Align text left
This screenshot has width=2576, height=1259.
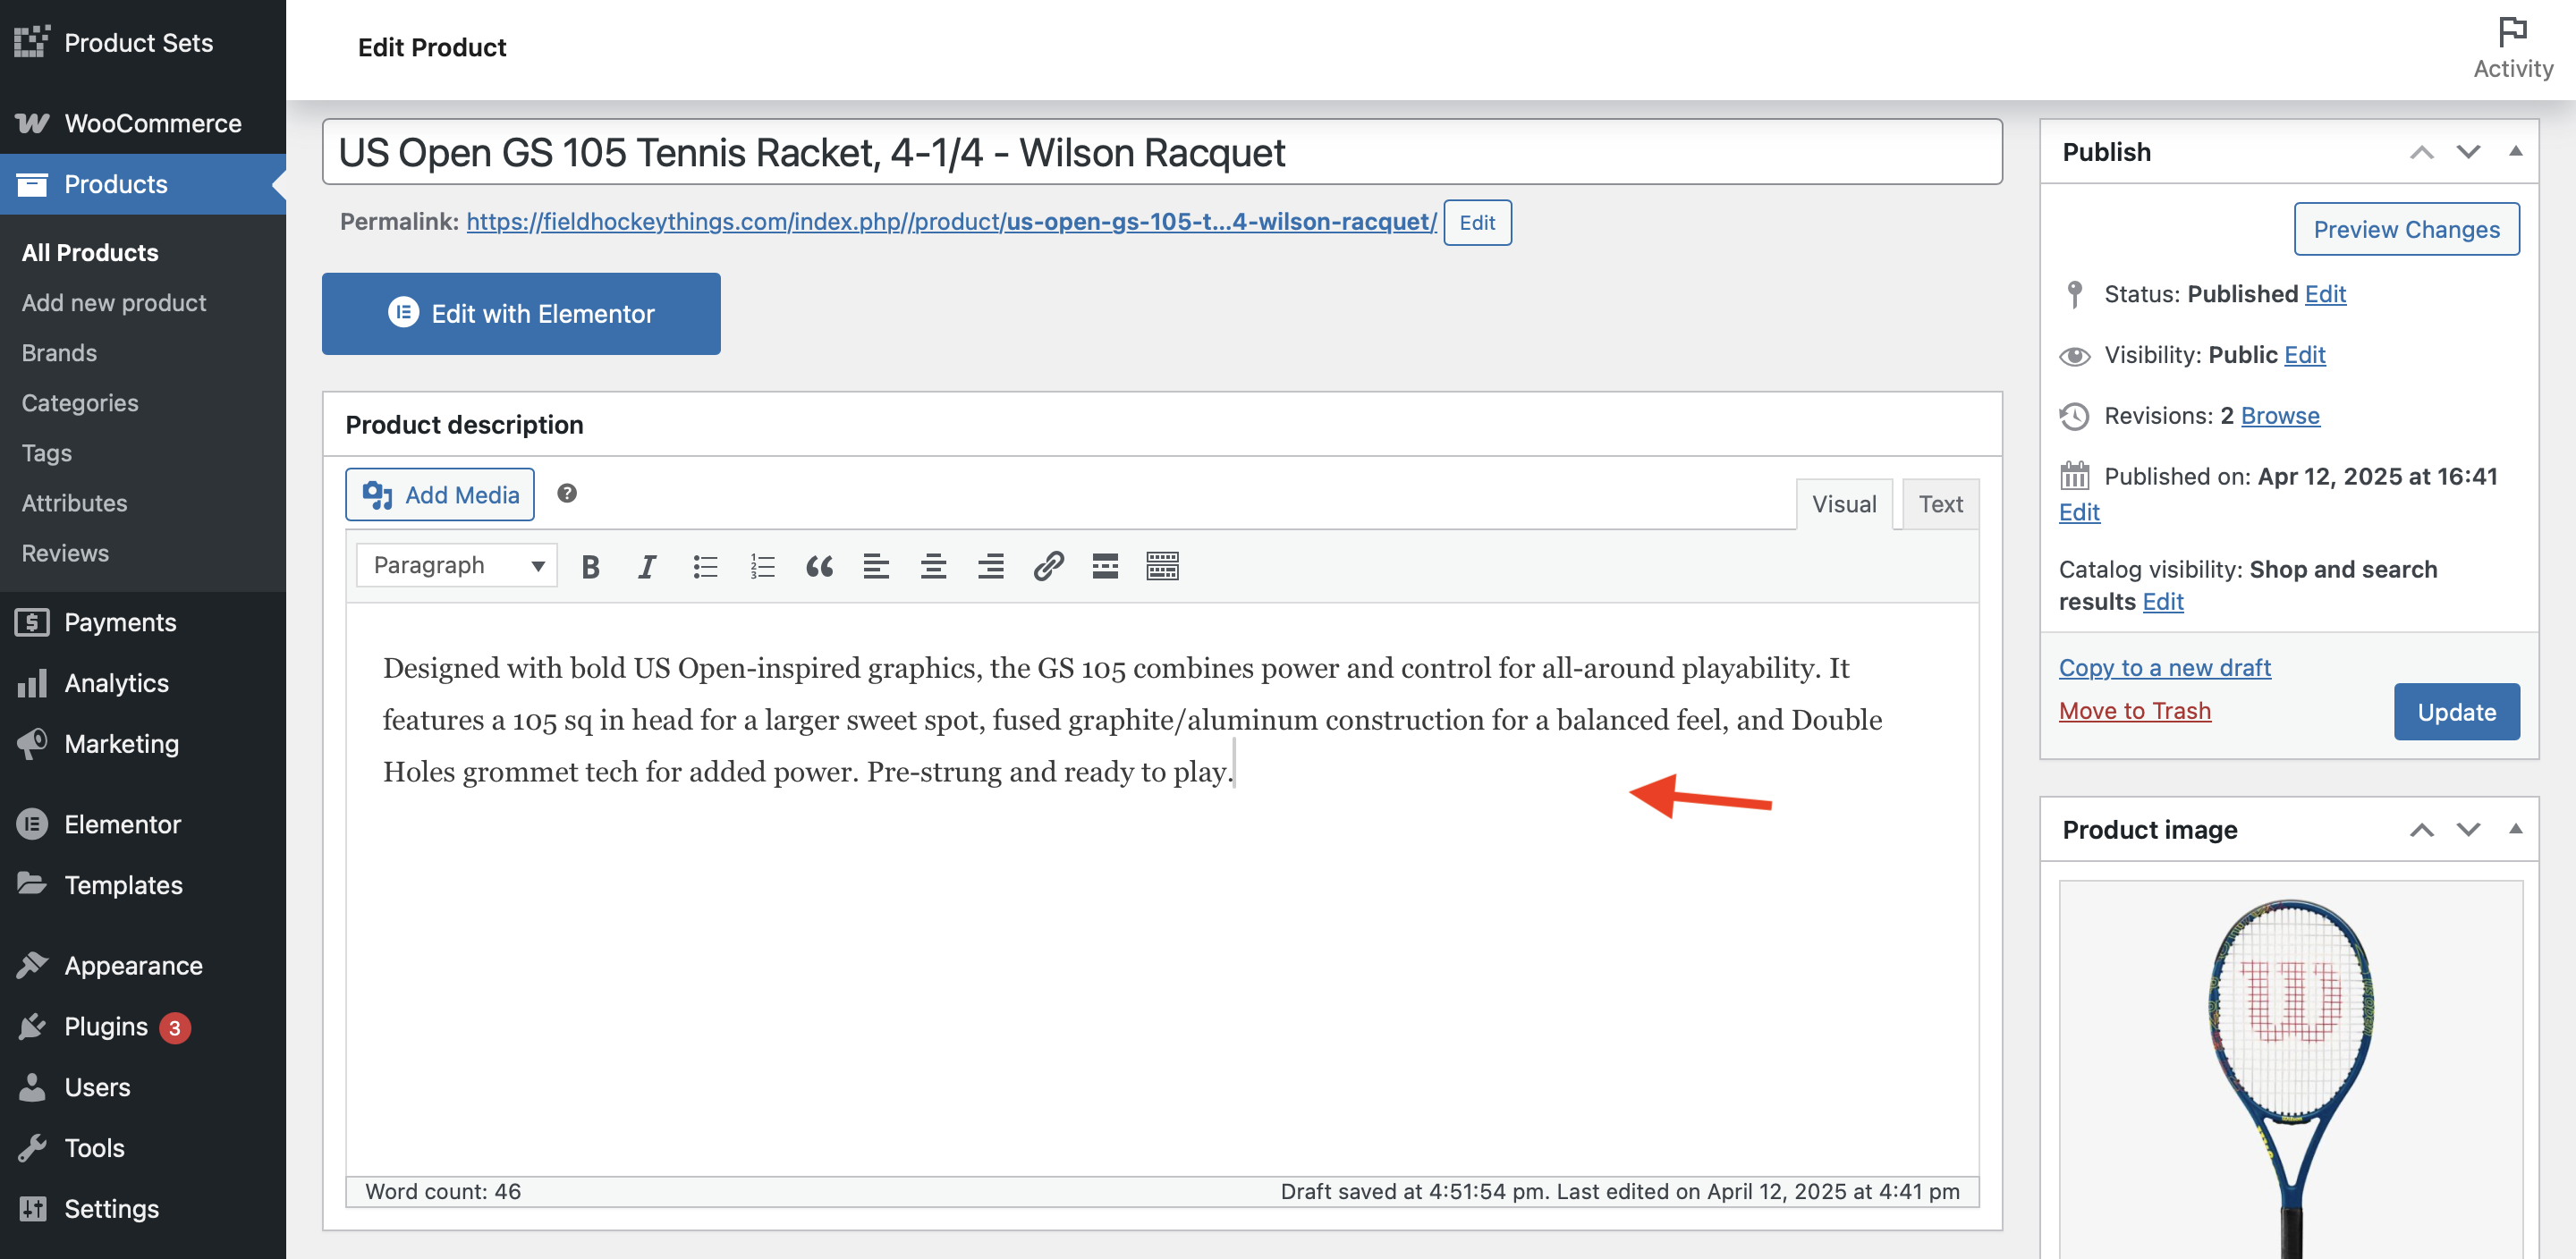[x=876, y=567]
